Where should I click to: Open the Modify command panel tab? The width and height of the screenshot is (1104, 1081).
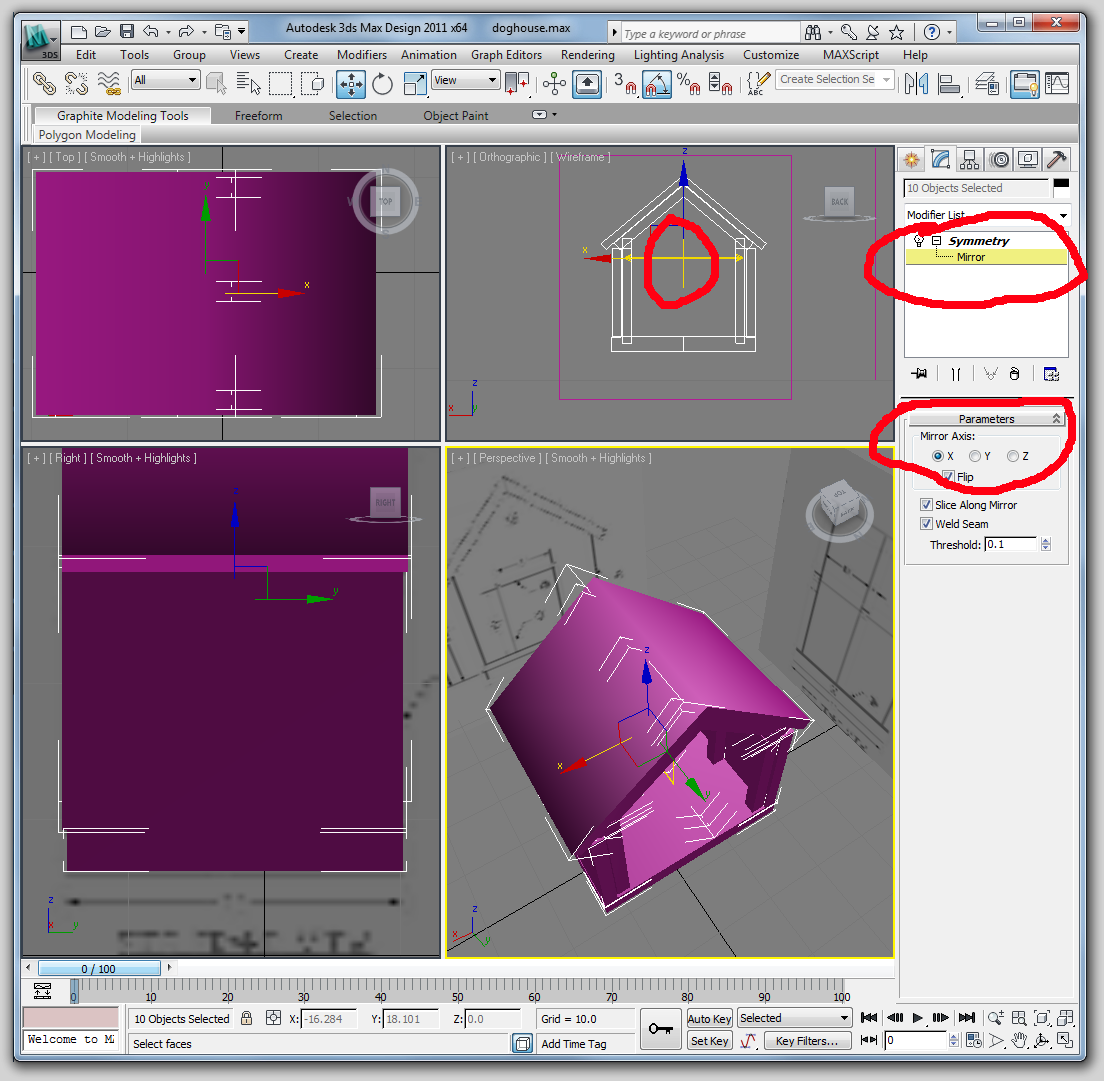click(x=940, y=159)
